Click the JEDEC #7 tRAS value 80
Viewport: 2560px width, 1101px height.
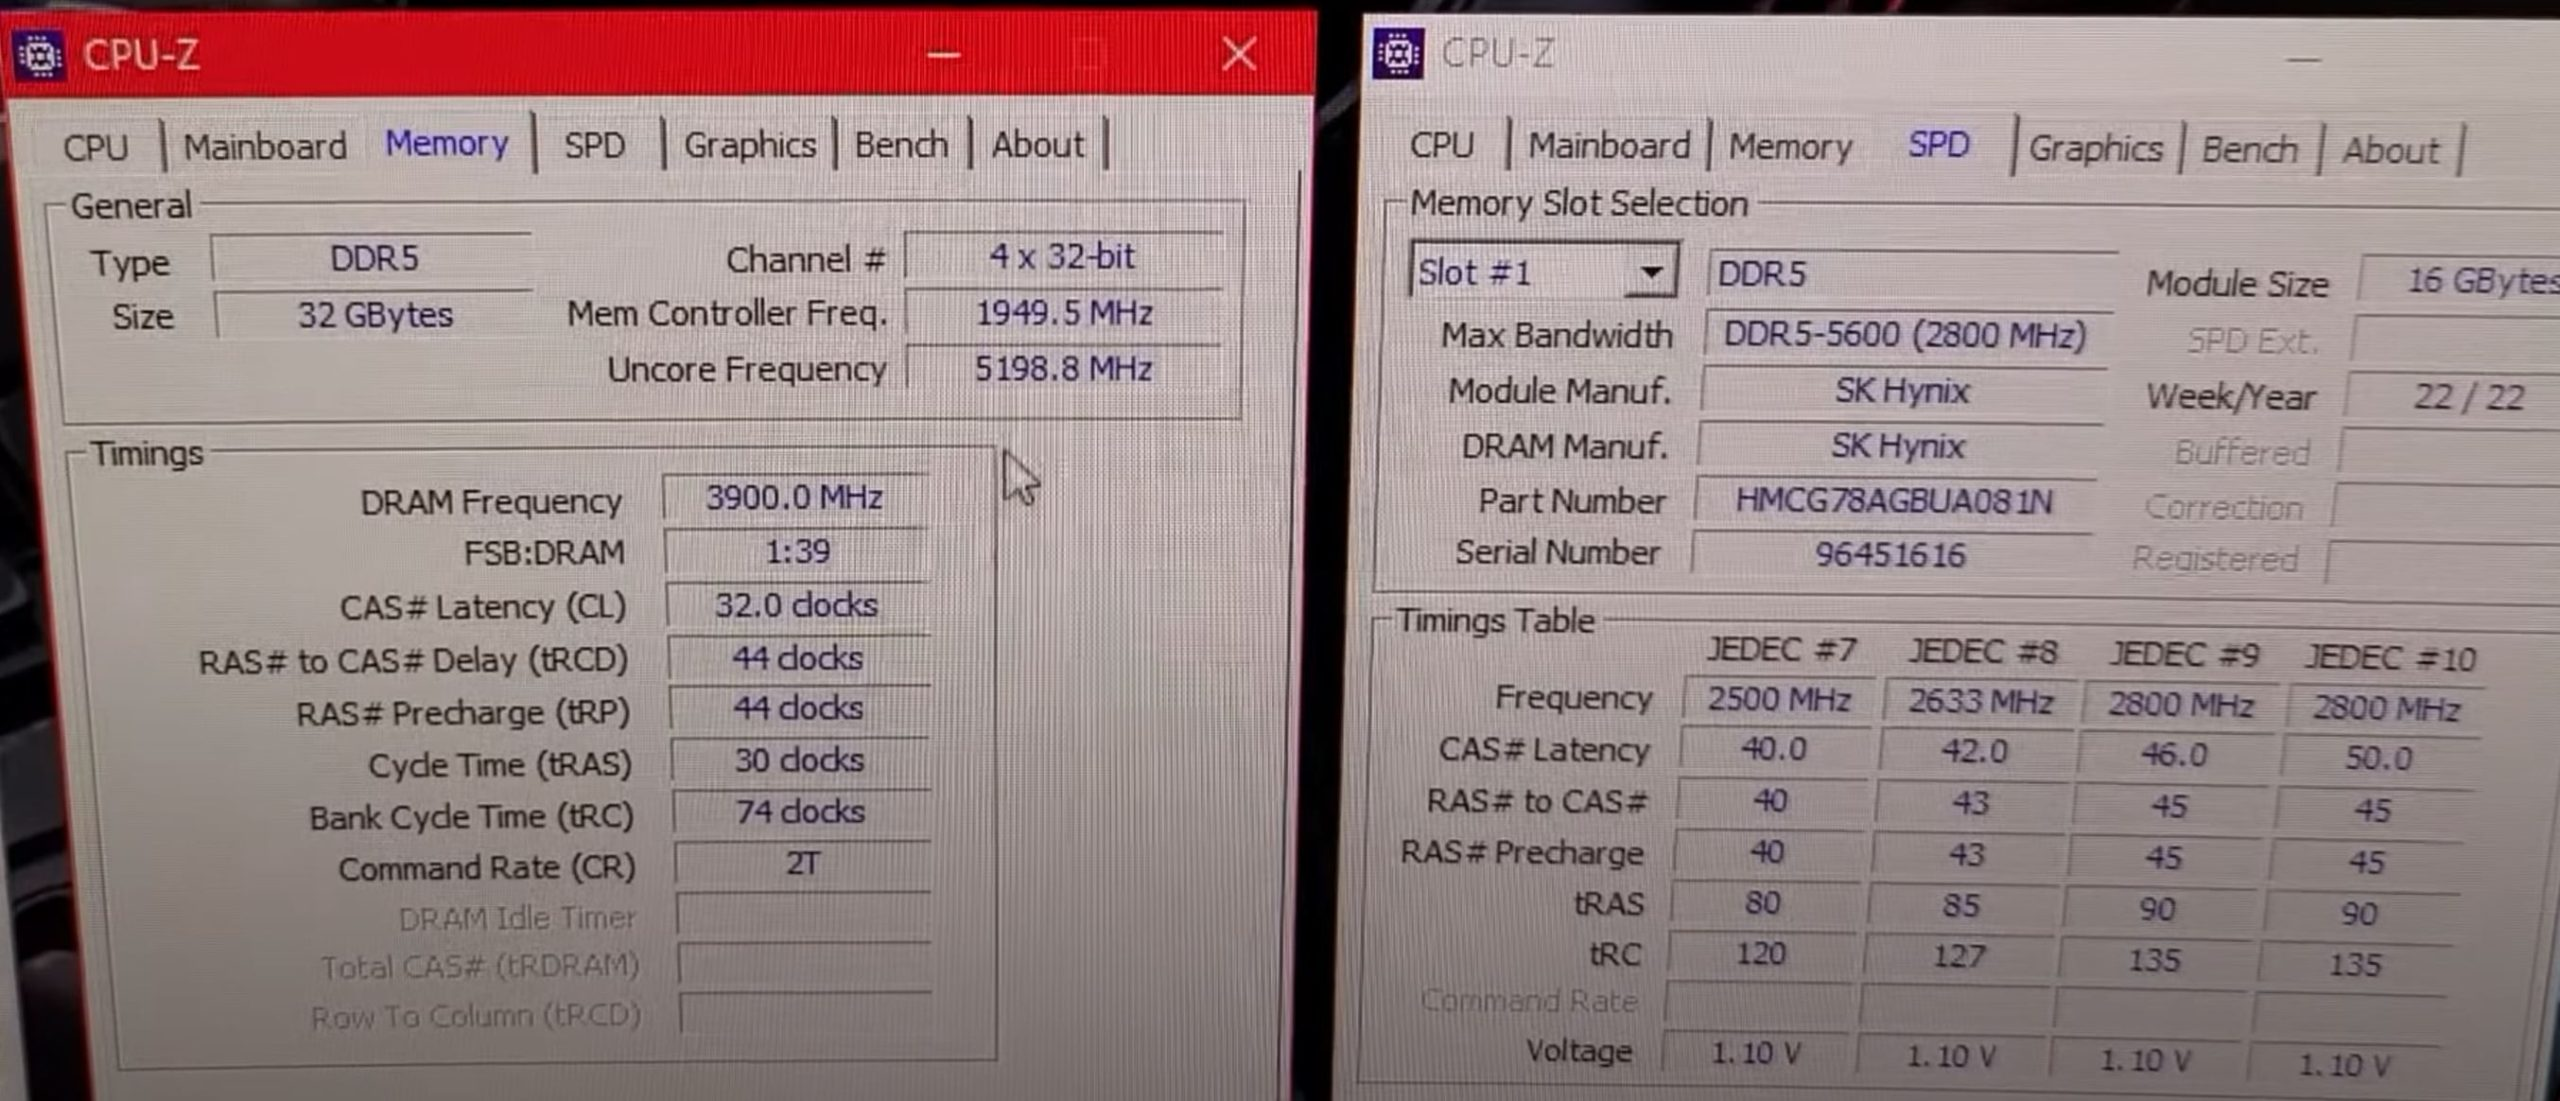pos(1762,903)
